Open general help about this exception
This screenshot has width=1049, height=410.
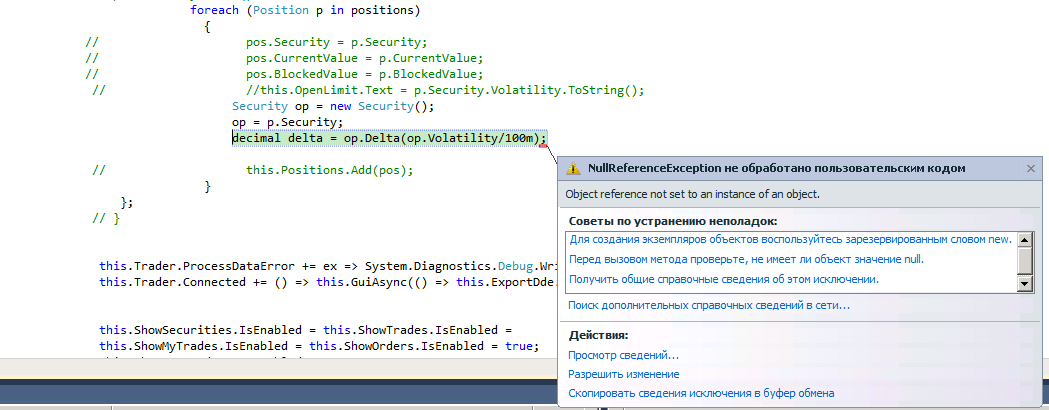[x=724, y=279]
